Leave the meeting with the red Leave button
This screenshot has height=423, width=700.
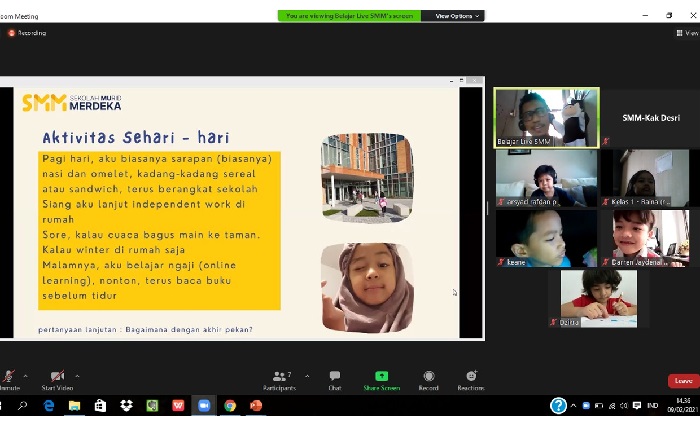pyautogui.click(x=683, y=381)
